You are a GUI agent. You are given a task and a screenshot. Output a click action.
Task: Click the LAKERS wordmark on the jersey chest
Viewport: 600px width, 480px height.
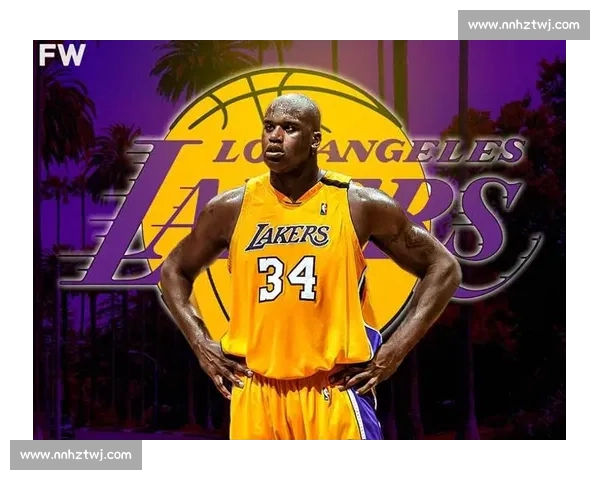[288, 236]
